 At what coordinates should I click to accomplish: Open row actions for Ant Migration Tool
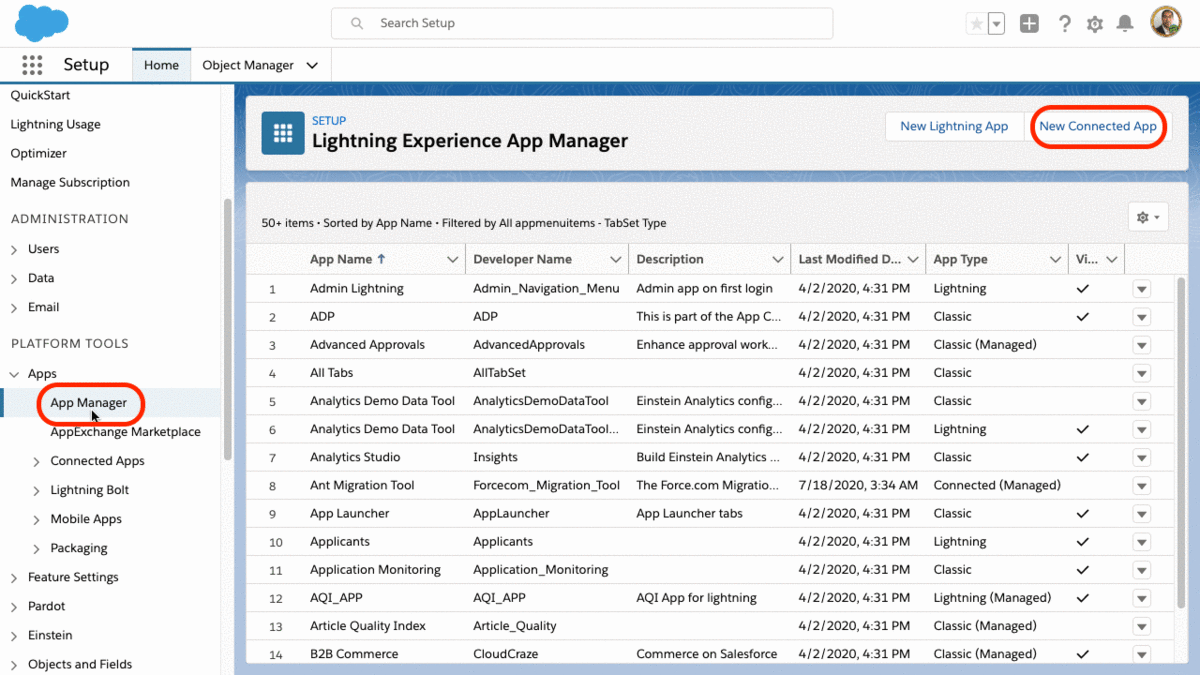point(1141,486)
